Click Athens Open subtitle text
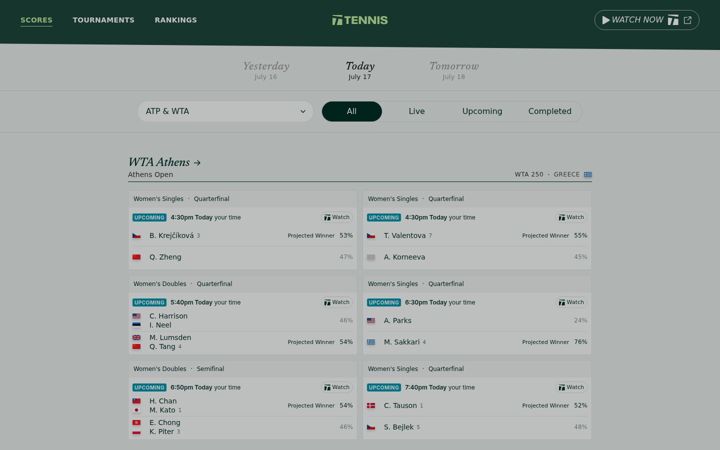The height and width of the screenshot is (450, 720). pos(151,174)
